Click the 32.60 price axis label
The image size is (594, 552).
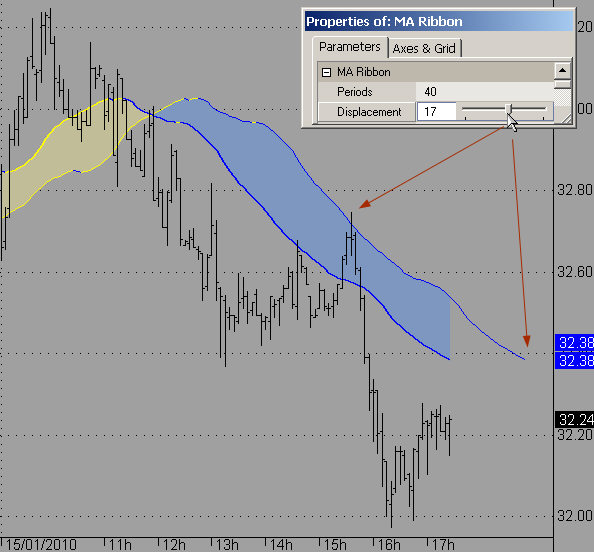[x=575, y=272]
